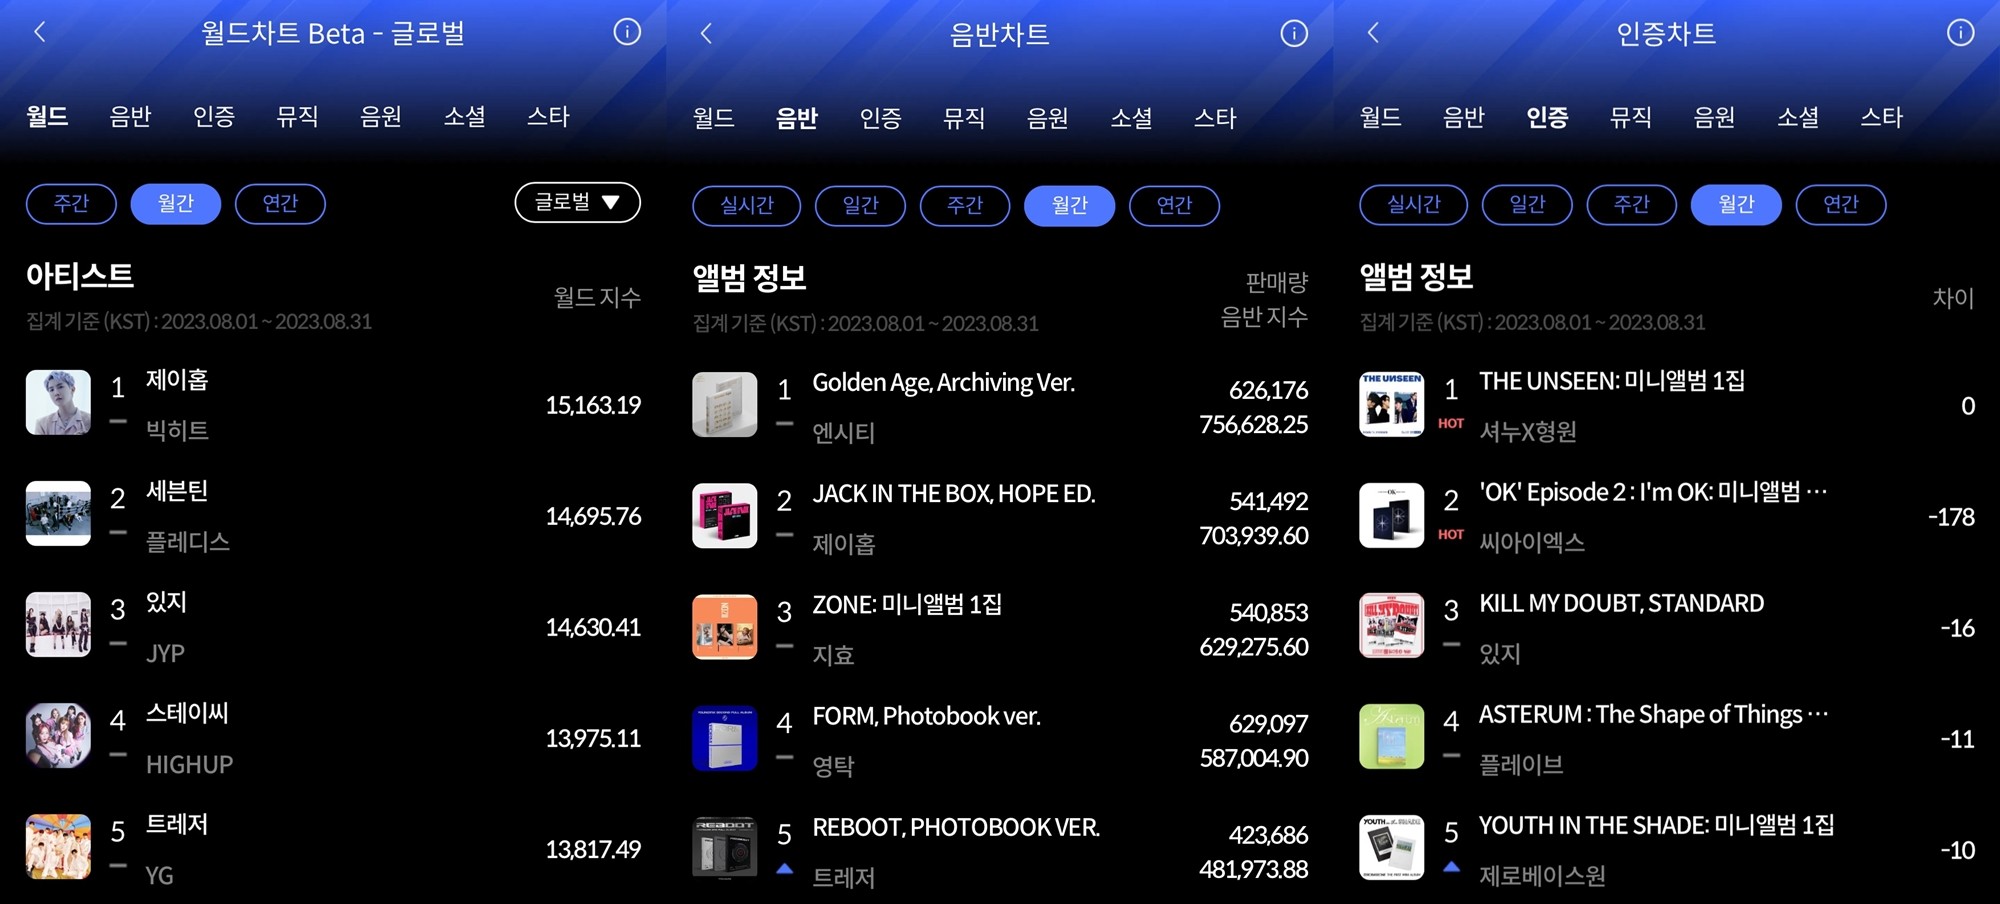
Task: Switch to 소셜 tab in World chart panel
Action: coord(465,117)
